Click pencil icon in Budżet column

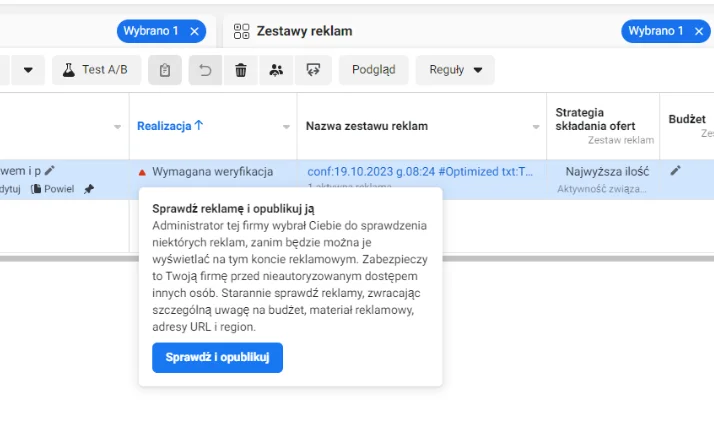tap(676, 171)
